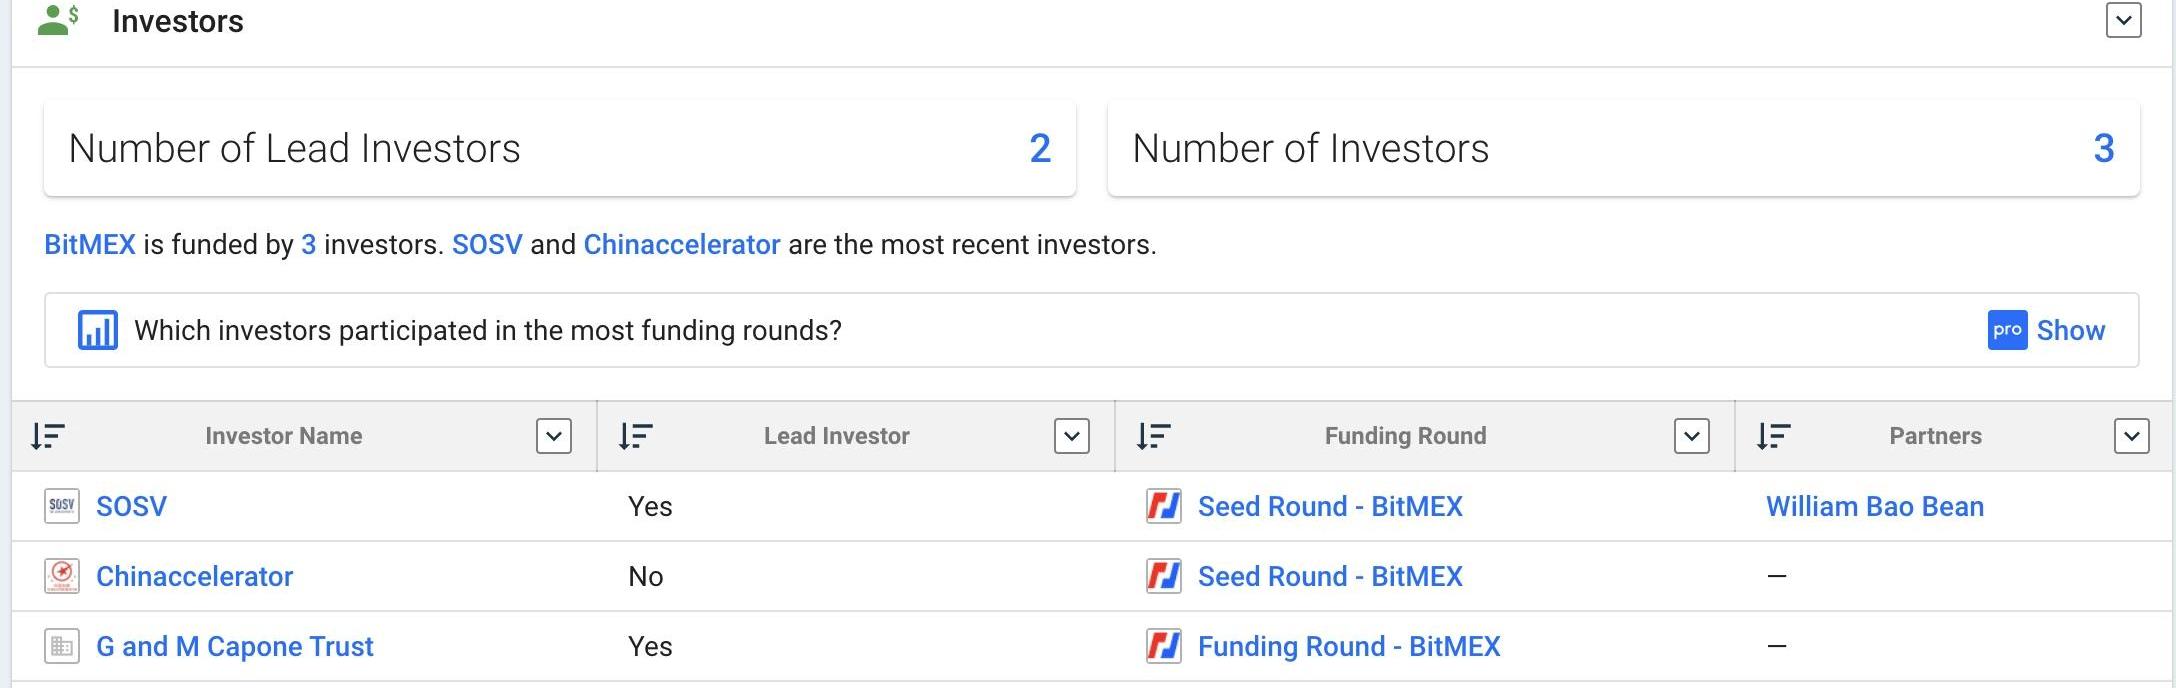Click the Partners column header
This screenshot has height=688, width=2176.
[1936, 436]
